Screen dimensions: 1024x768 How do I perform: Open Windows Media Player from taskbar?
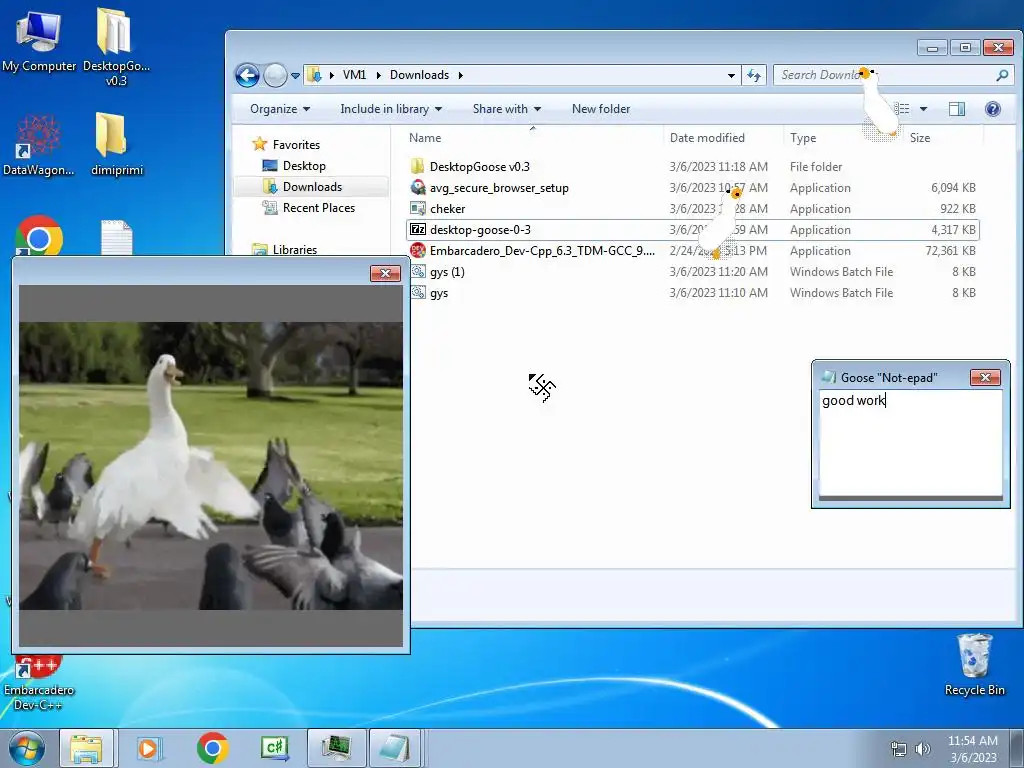[x=149, y=748]
